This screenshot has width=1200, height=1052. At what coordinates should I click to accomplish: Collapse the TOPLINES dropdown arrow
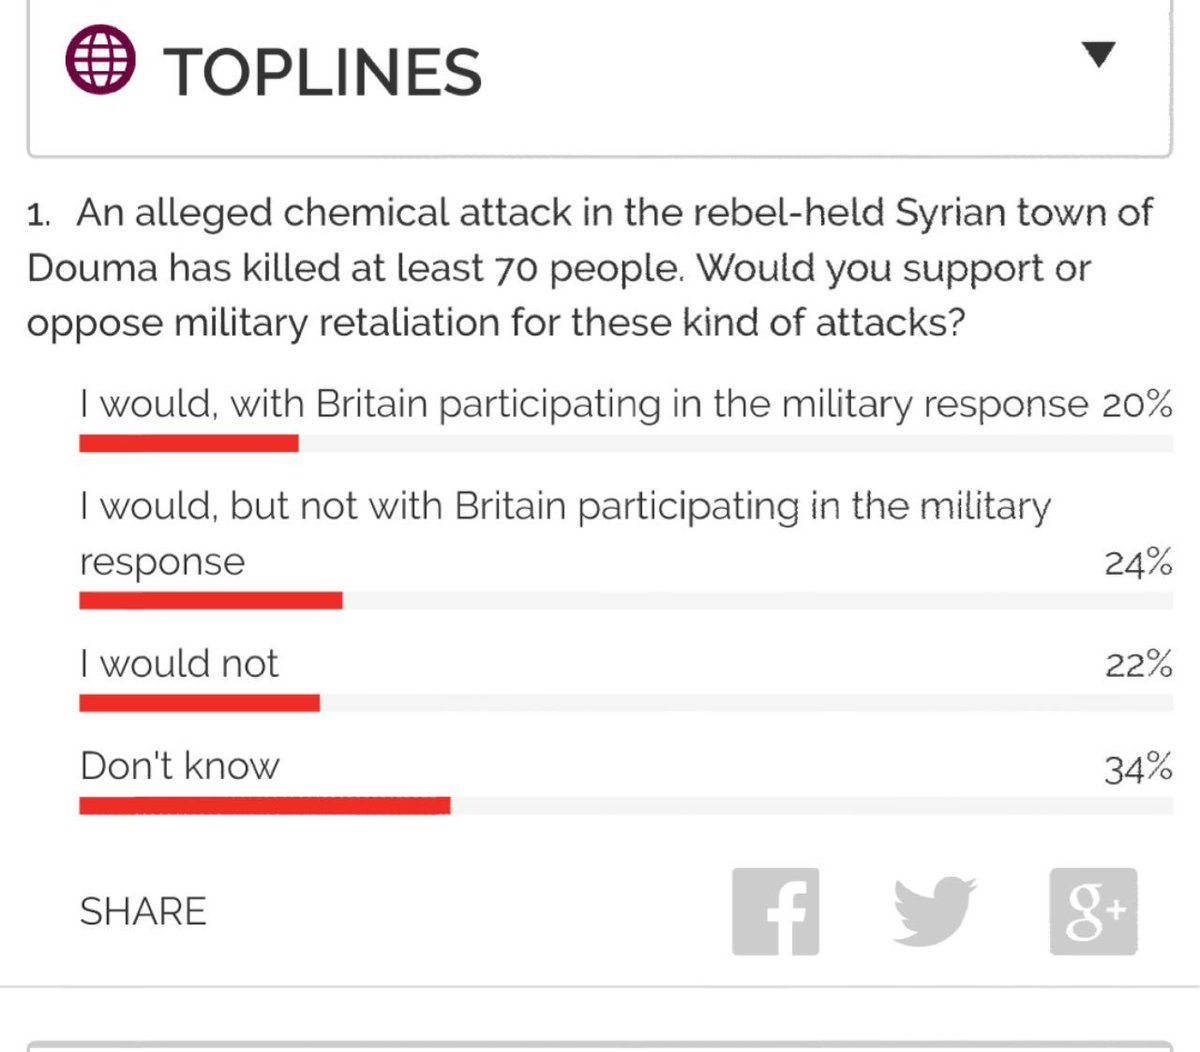1099,54
